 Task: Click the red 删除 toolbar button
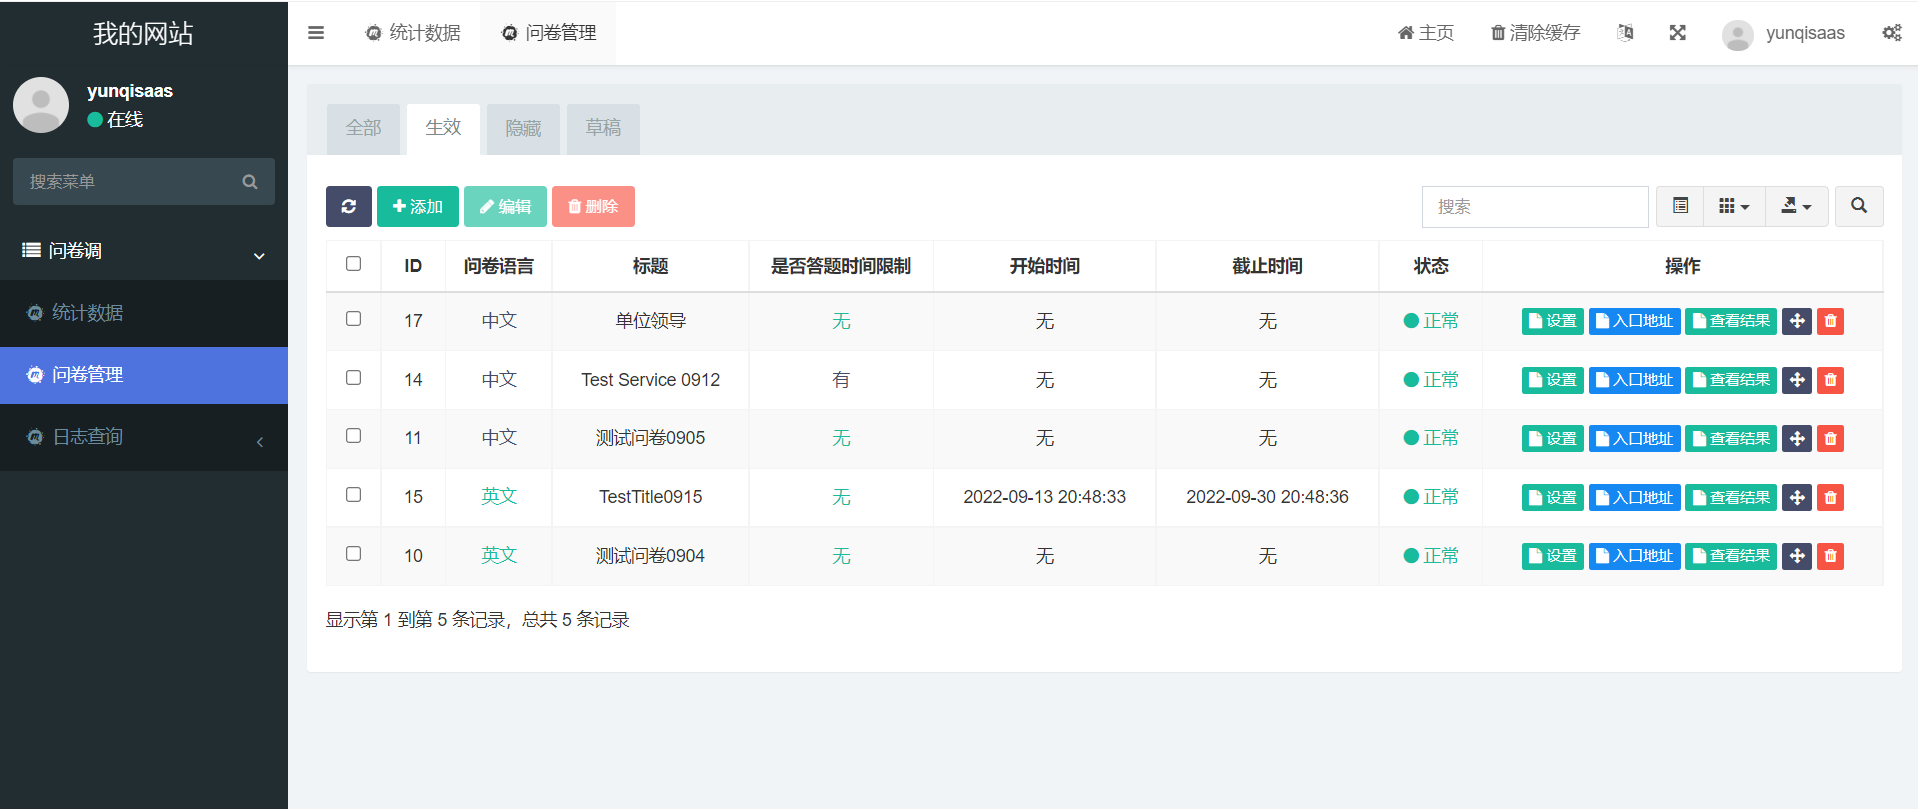(593, 206)
